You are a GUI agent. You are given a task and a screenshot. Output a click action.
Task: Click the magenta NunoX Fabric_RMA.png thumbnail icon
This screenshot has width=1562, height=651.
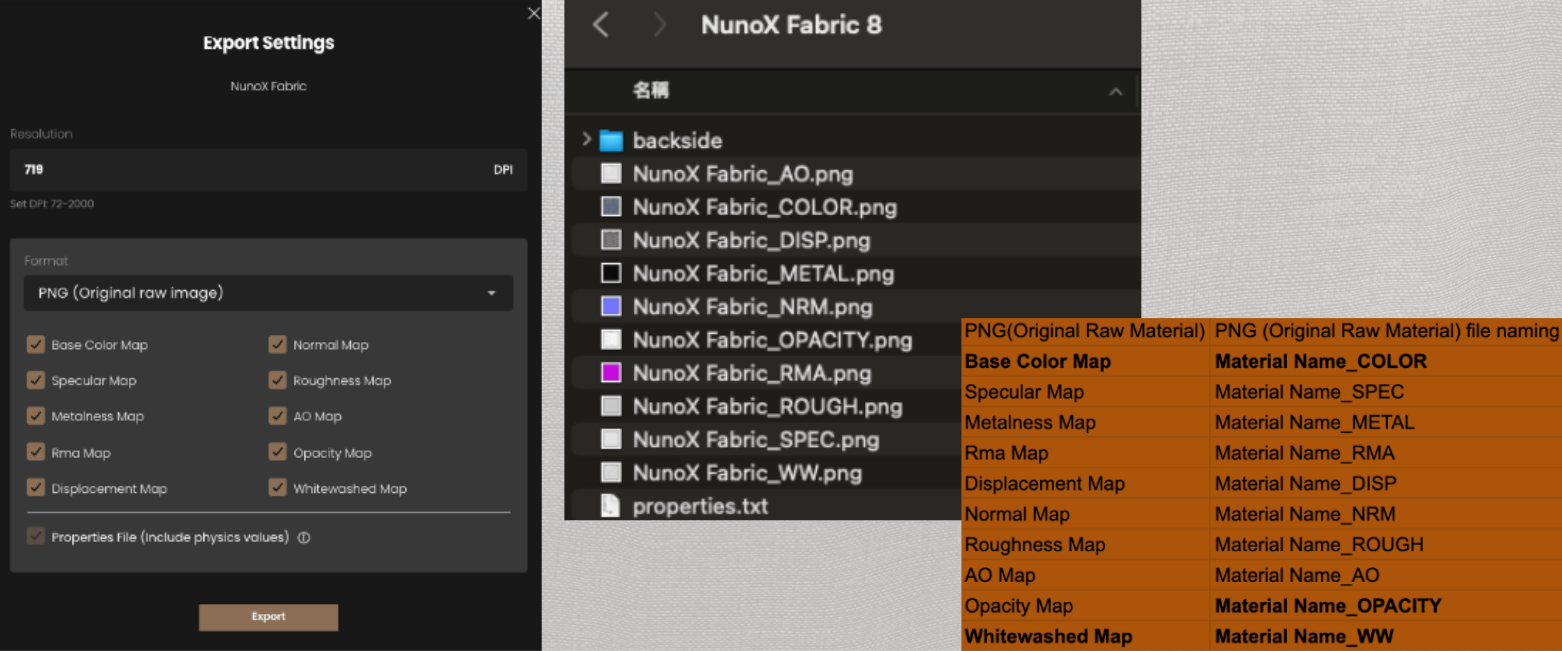tap(611, 373)
